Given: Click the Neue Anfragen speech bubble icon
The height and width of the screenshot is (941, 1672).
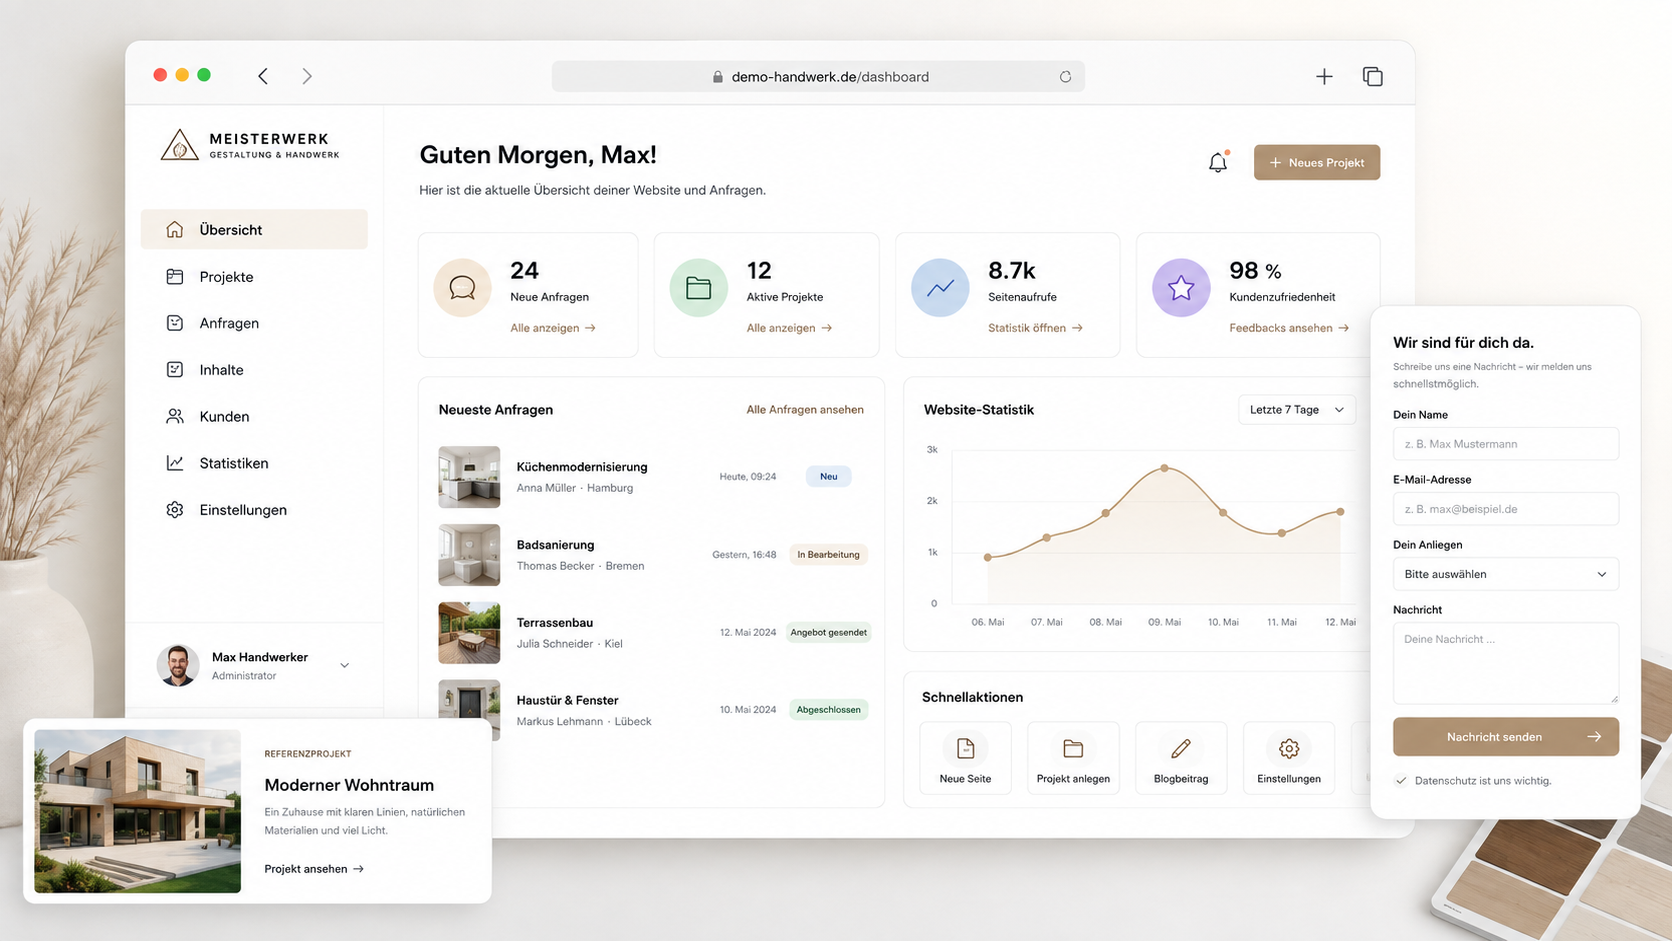Looking at the screenshot, I should (462, 288).
